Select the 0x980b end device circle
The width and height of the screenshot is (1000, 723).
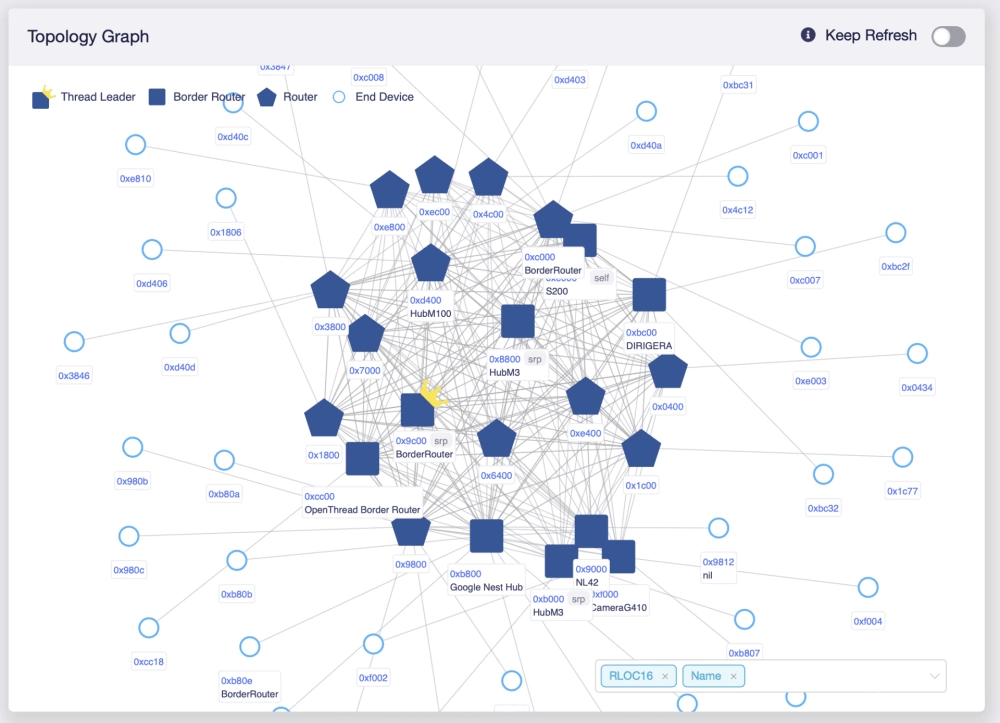(133, 447)
